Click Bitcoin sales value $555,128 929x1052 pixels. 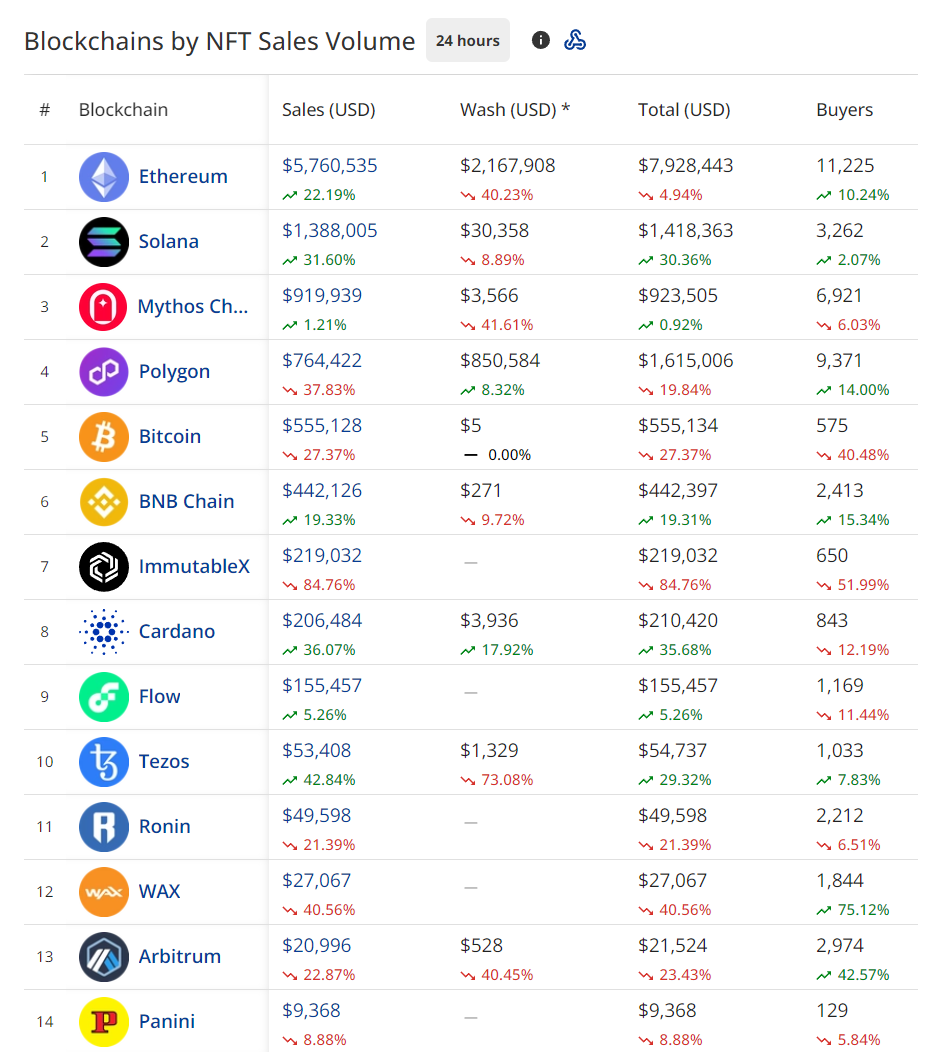point(322,426)
